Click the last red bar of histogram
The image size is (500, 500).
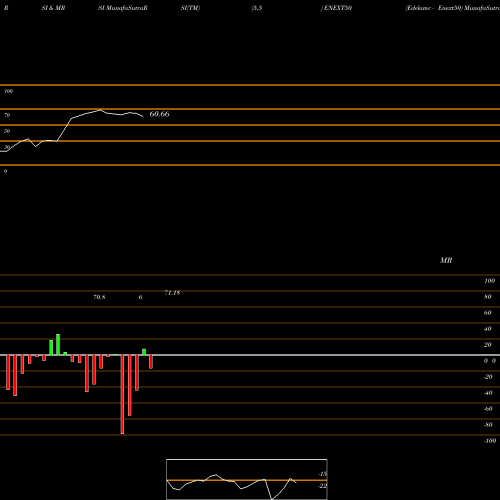pyautogui.click(x=151, y=362)
